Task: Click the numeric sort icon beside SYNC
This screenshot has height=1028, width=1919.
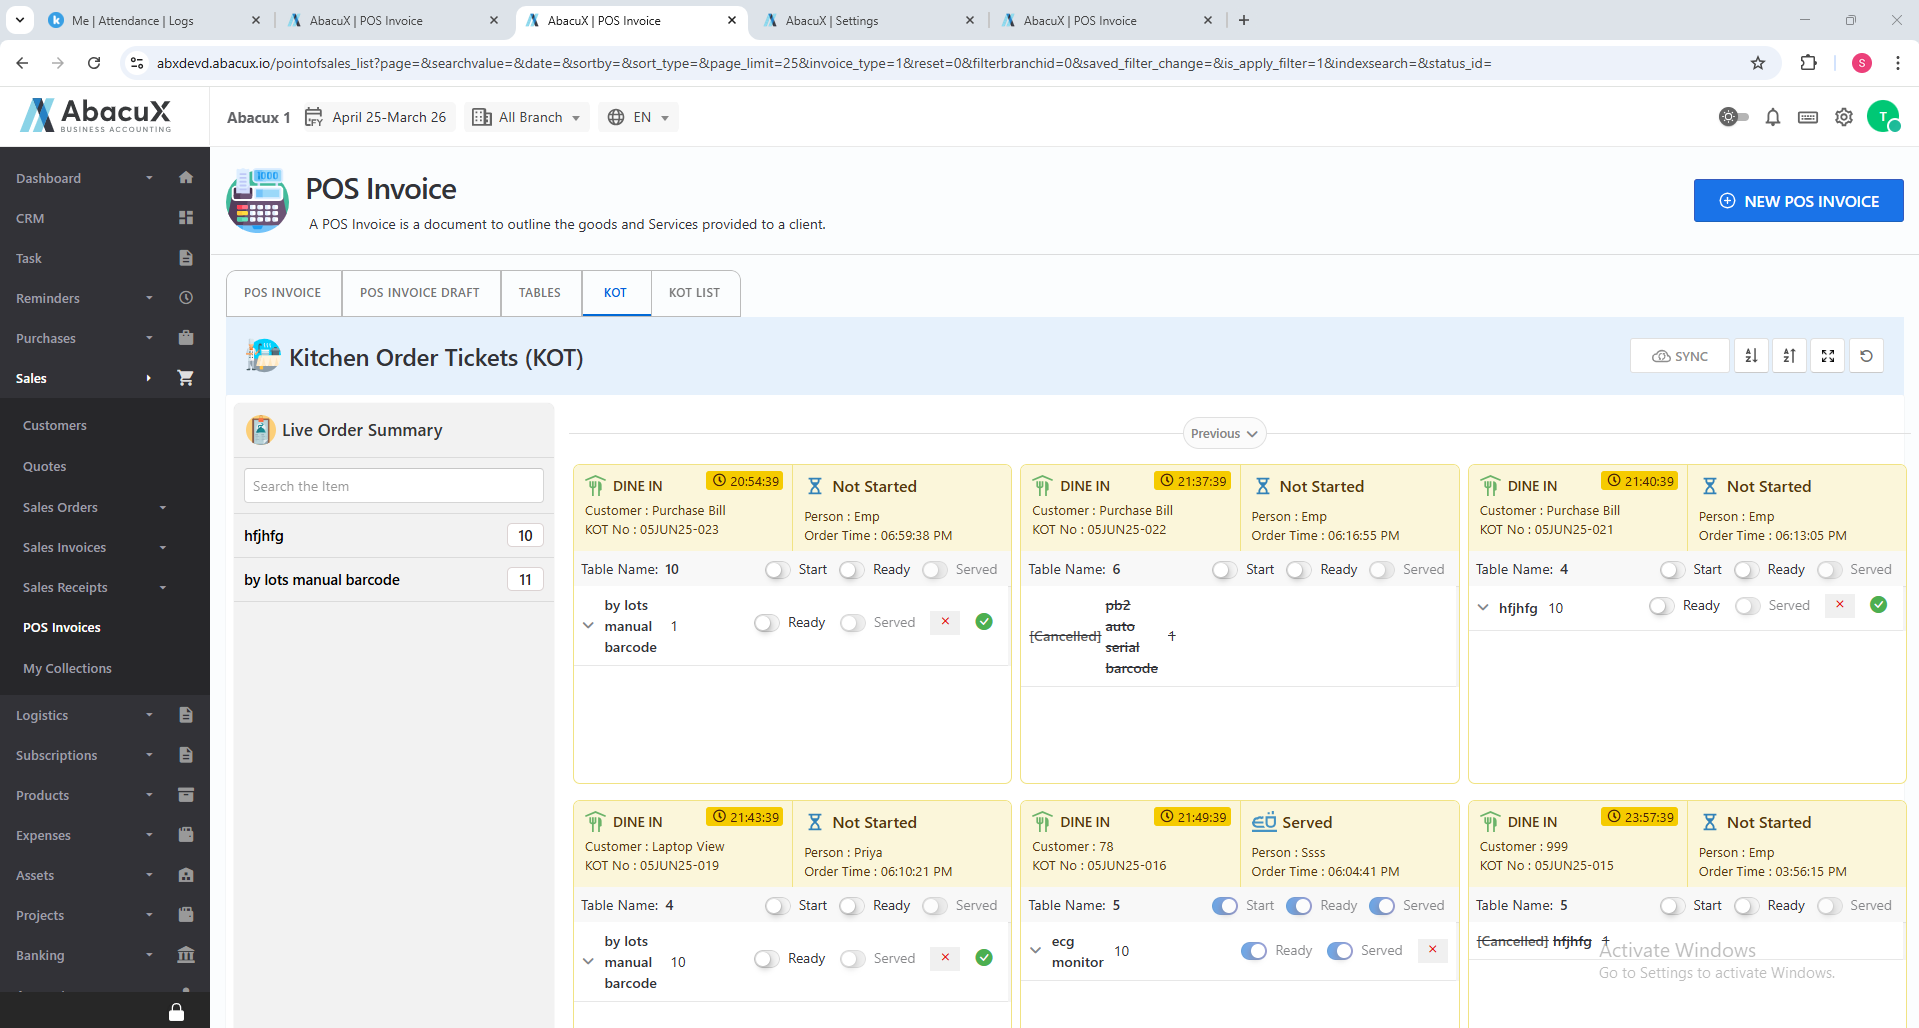Action: [1751, 356]
